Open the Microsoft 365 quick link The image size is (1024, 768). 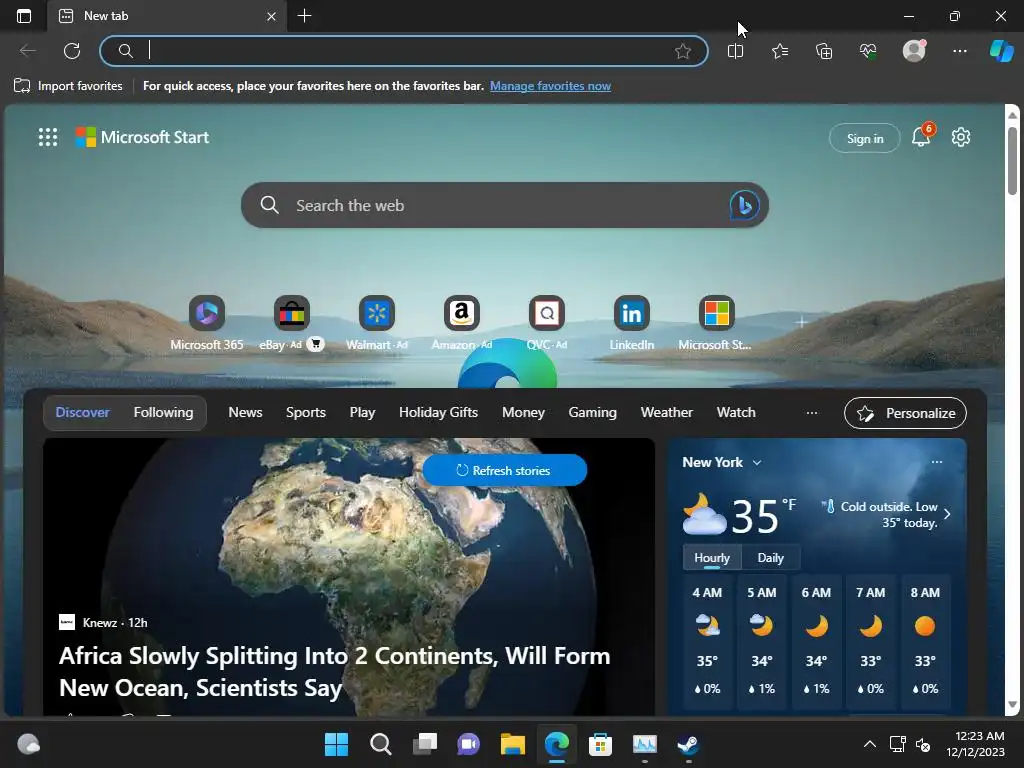[206, 323]
